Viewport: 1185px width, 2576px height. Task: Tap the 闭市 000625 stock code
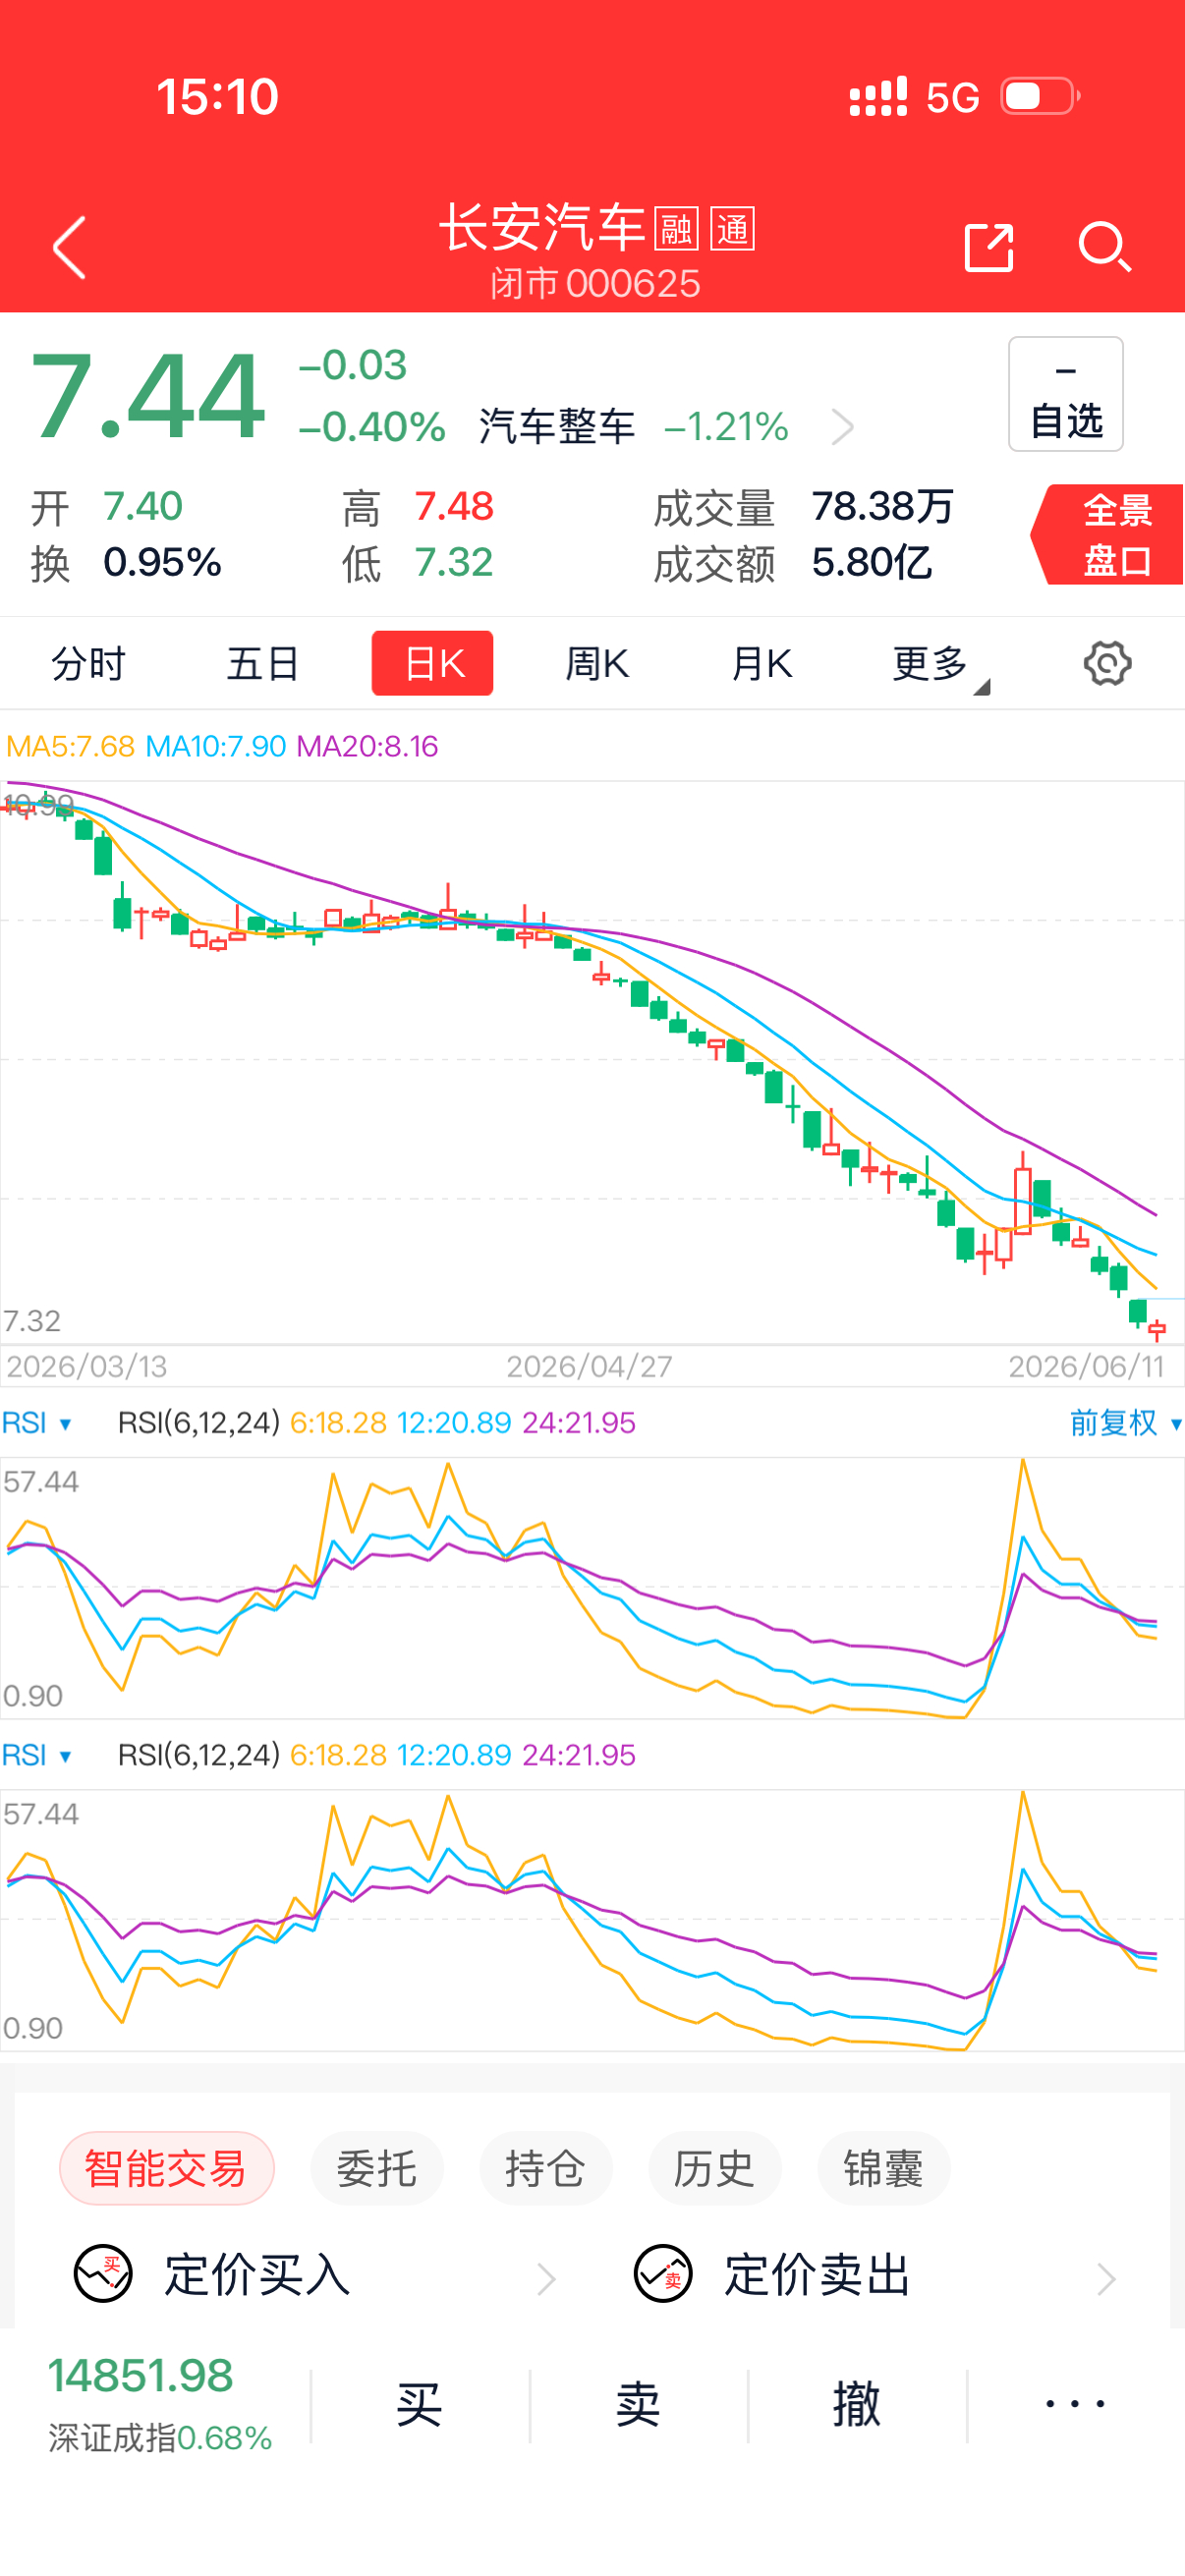pos(595,284)
